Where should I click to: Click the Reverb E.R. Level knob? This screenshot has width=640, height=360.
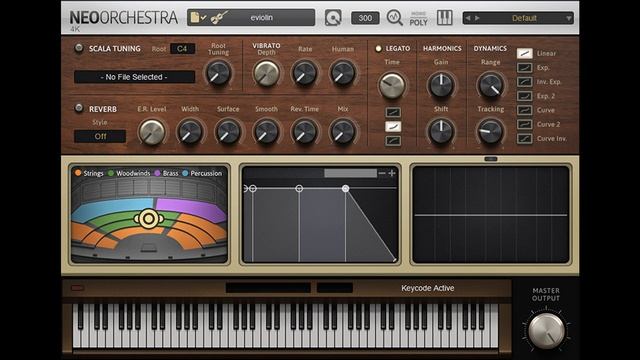152,132
